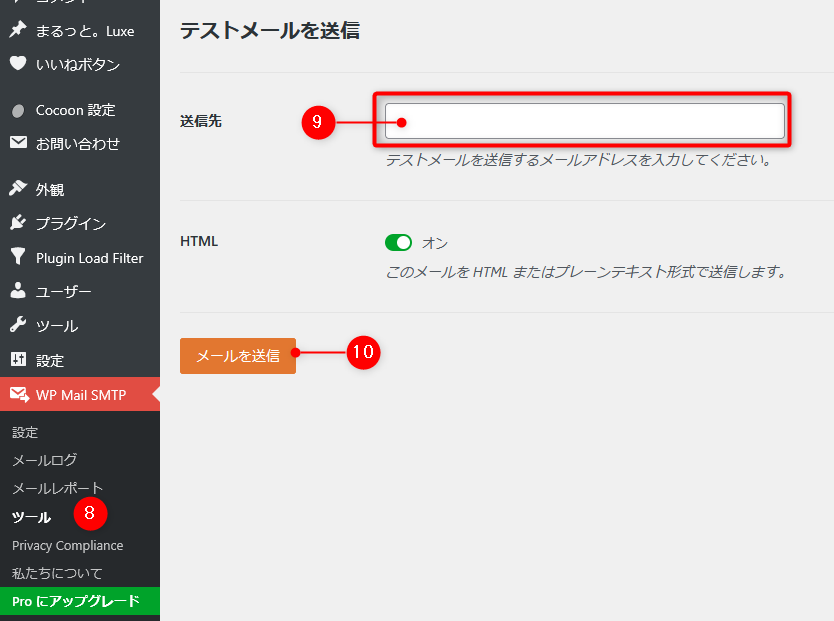
Task: Click the pin icon beside まるっと。Luxe
Action: [18, 30]
